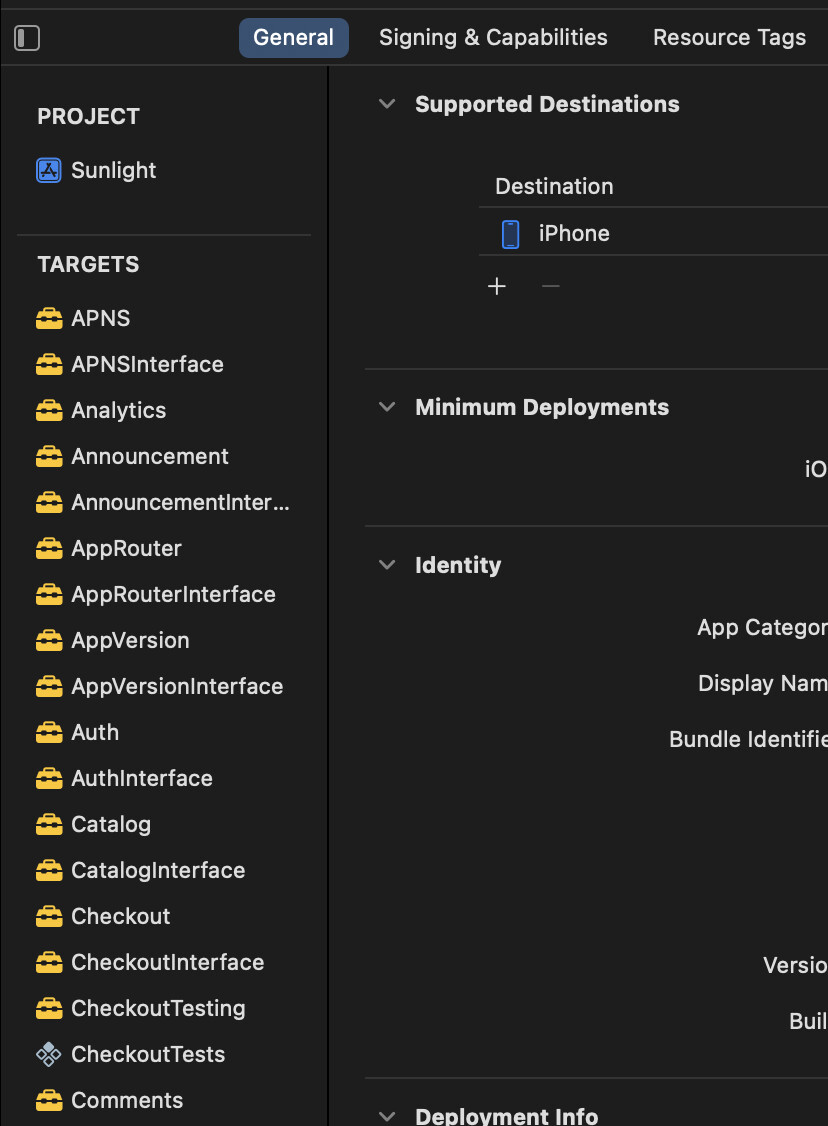Select the CatalogInterface target name
Viewport: 828px width, 1126px height.
coord(159,870)
